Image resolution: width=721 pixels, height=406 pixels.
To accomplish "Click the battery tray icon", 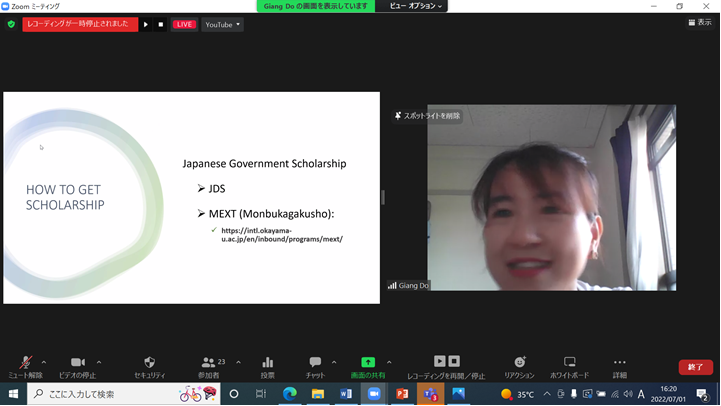I will coord(601,394).
